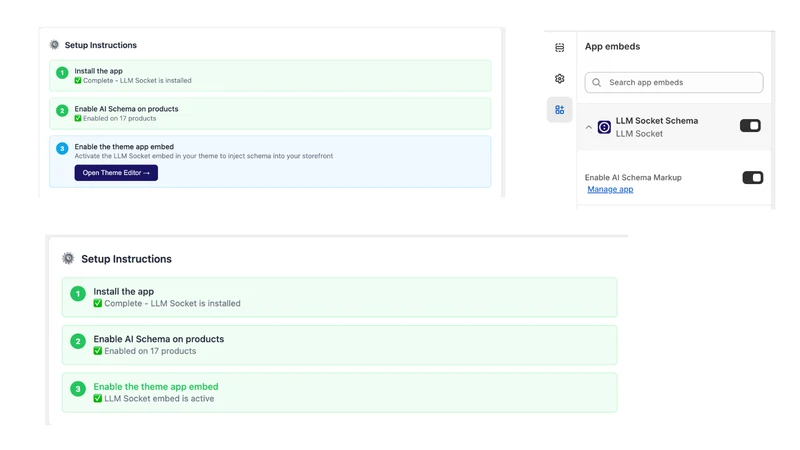
Task: Click the check mark beside bottom 'Enabled on 17 products'
Action: [97, 351]
